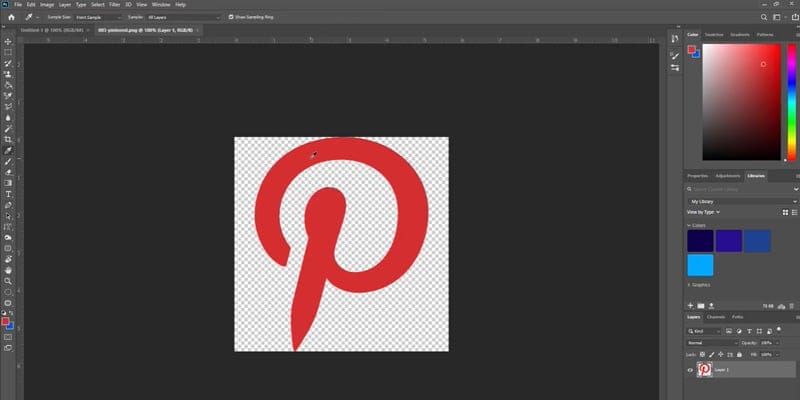This screenshot has height=400, width=800.
Task: Select the Brush tool
Action: (x=8, y=162)
